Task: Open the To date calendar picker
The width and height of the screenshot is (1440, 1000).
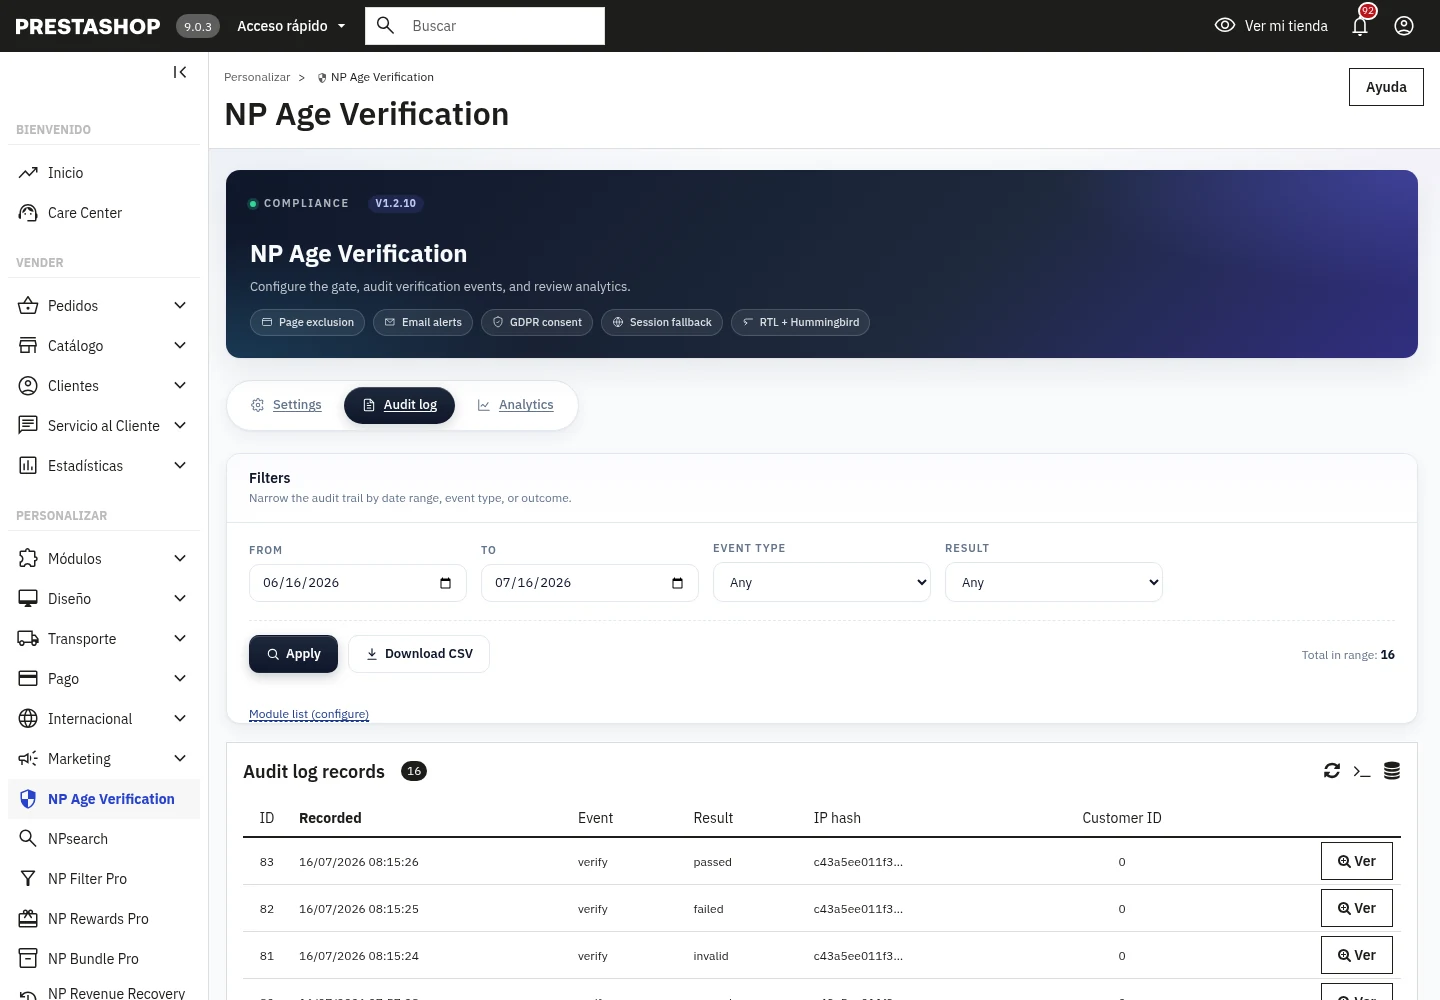Action: 677,583
